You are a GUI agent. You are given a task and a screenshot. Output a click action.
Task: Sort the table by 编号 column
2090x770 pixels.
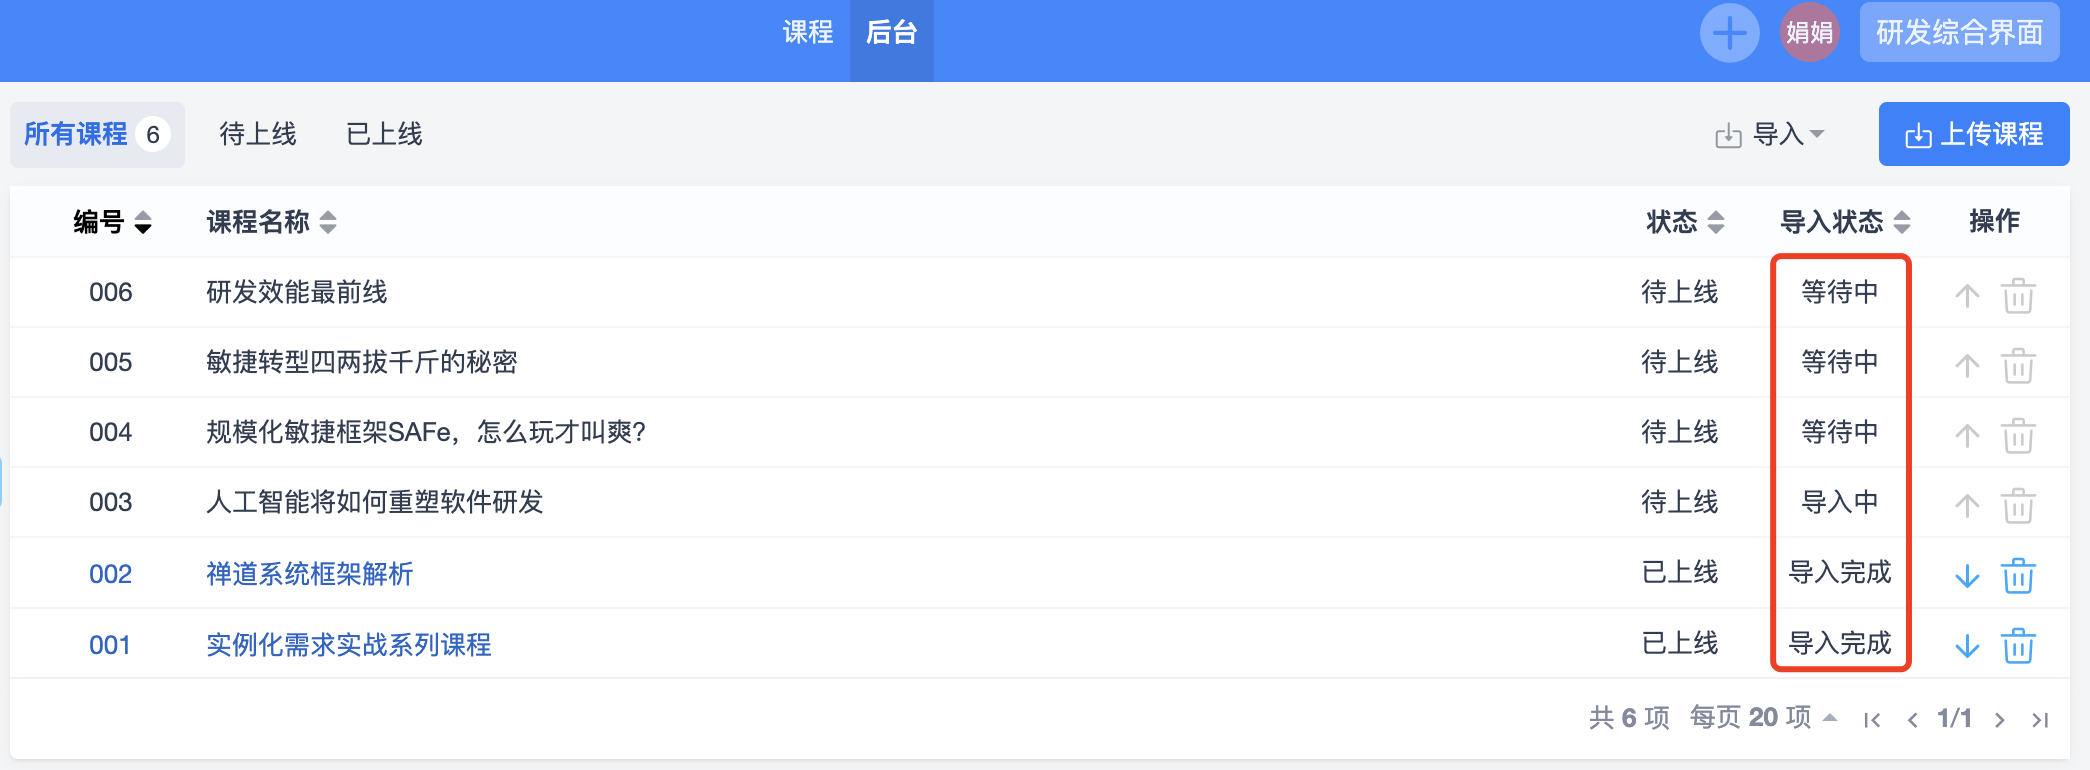coord(112,222)
